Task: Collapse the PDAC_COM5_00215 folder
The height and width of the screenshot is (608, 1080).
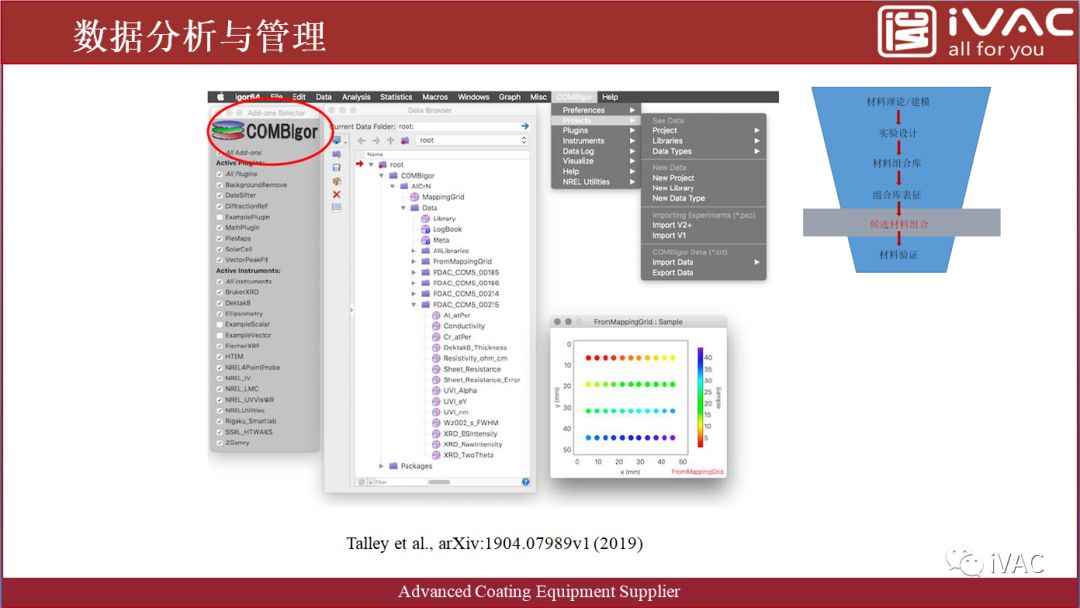Action: click(414, 304)
